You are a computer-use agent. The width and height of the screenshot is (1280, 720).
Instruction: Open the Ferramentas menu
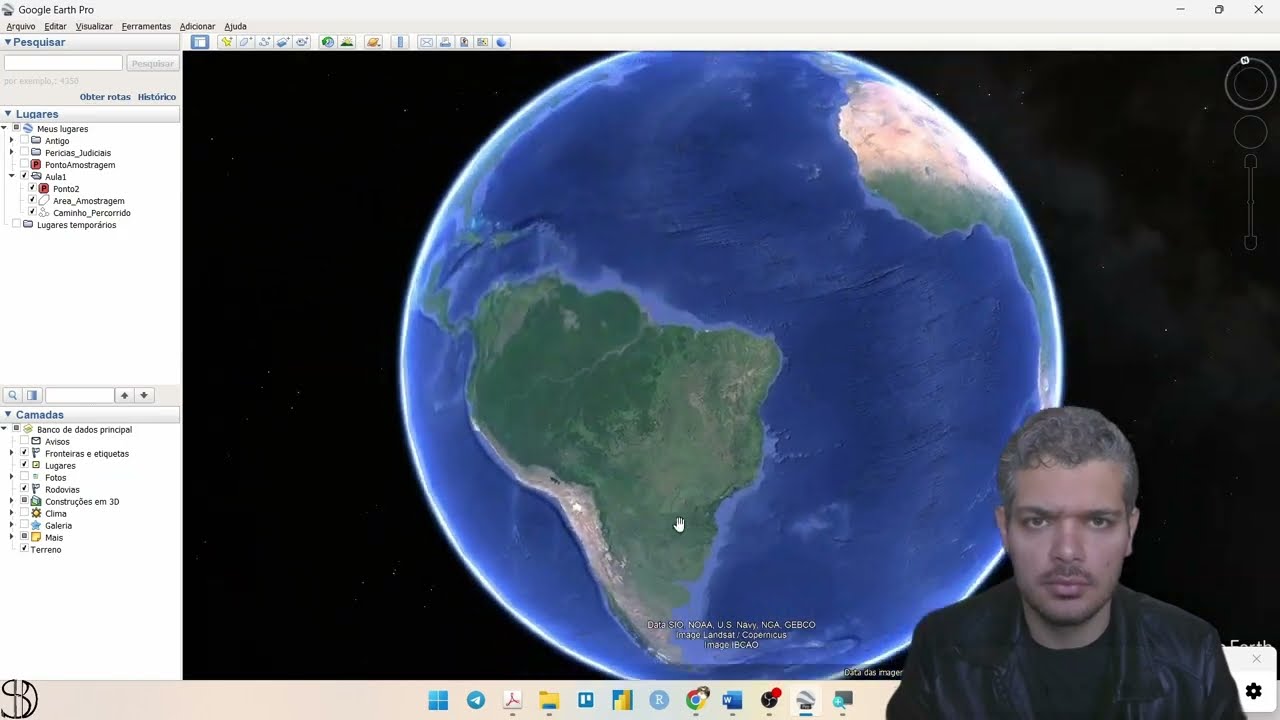146,26
